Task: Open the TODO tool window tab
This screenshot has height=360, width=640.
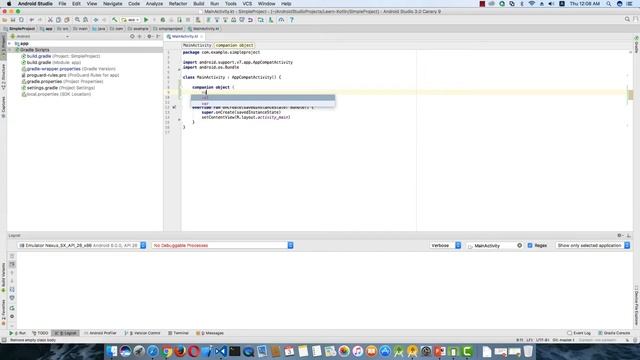Action: [x=40, y=333]
